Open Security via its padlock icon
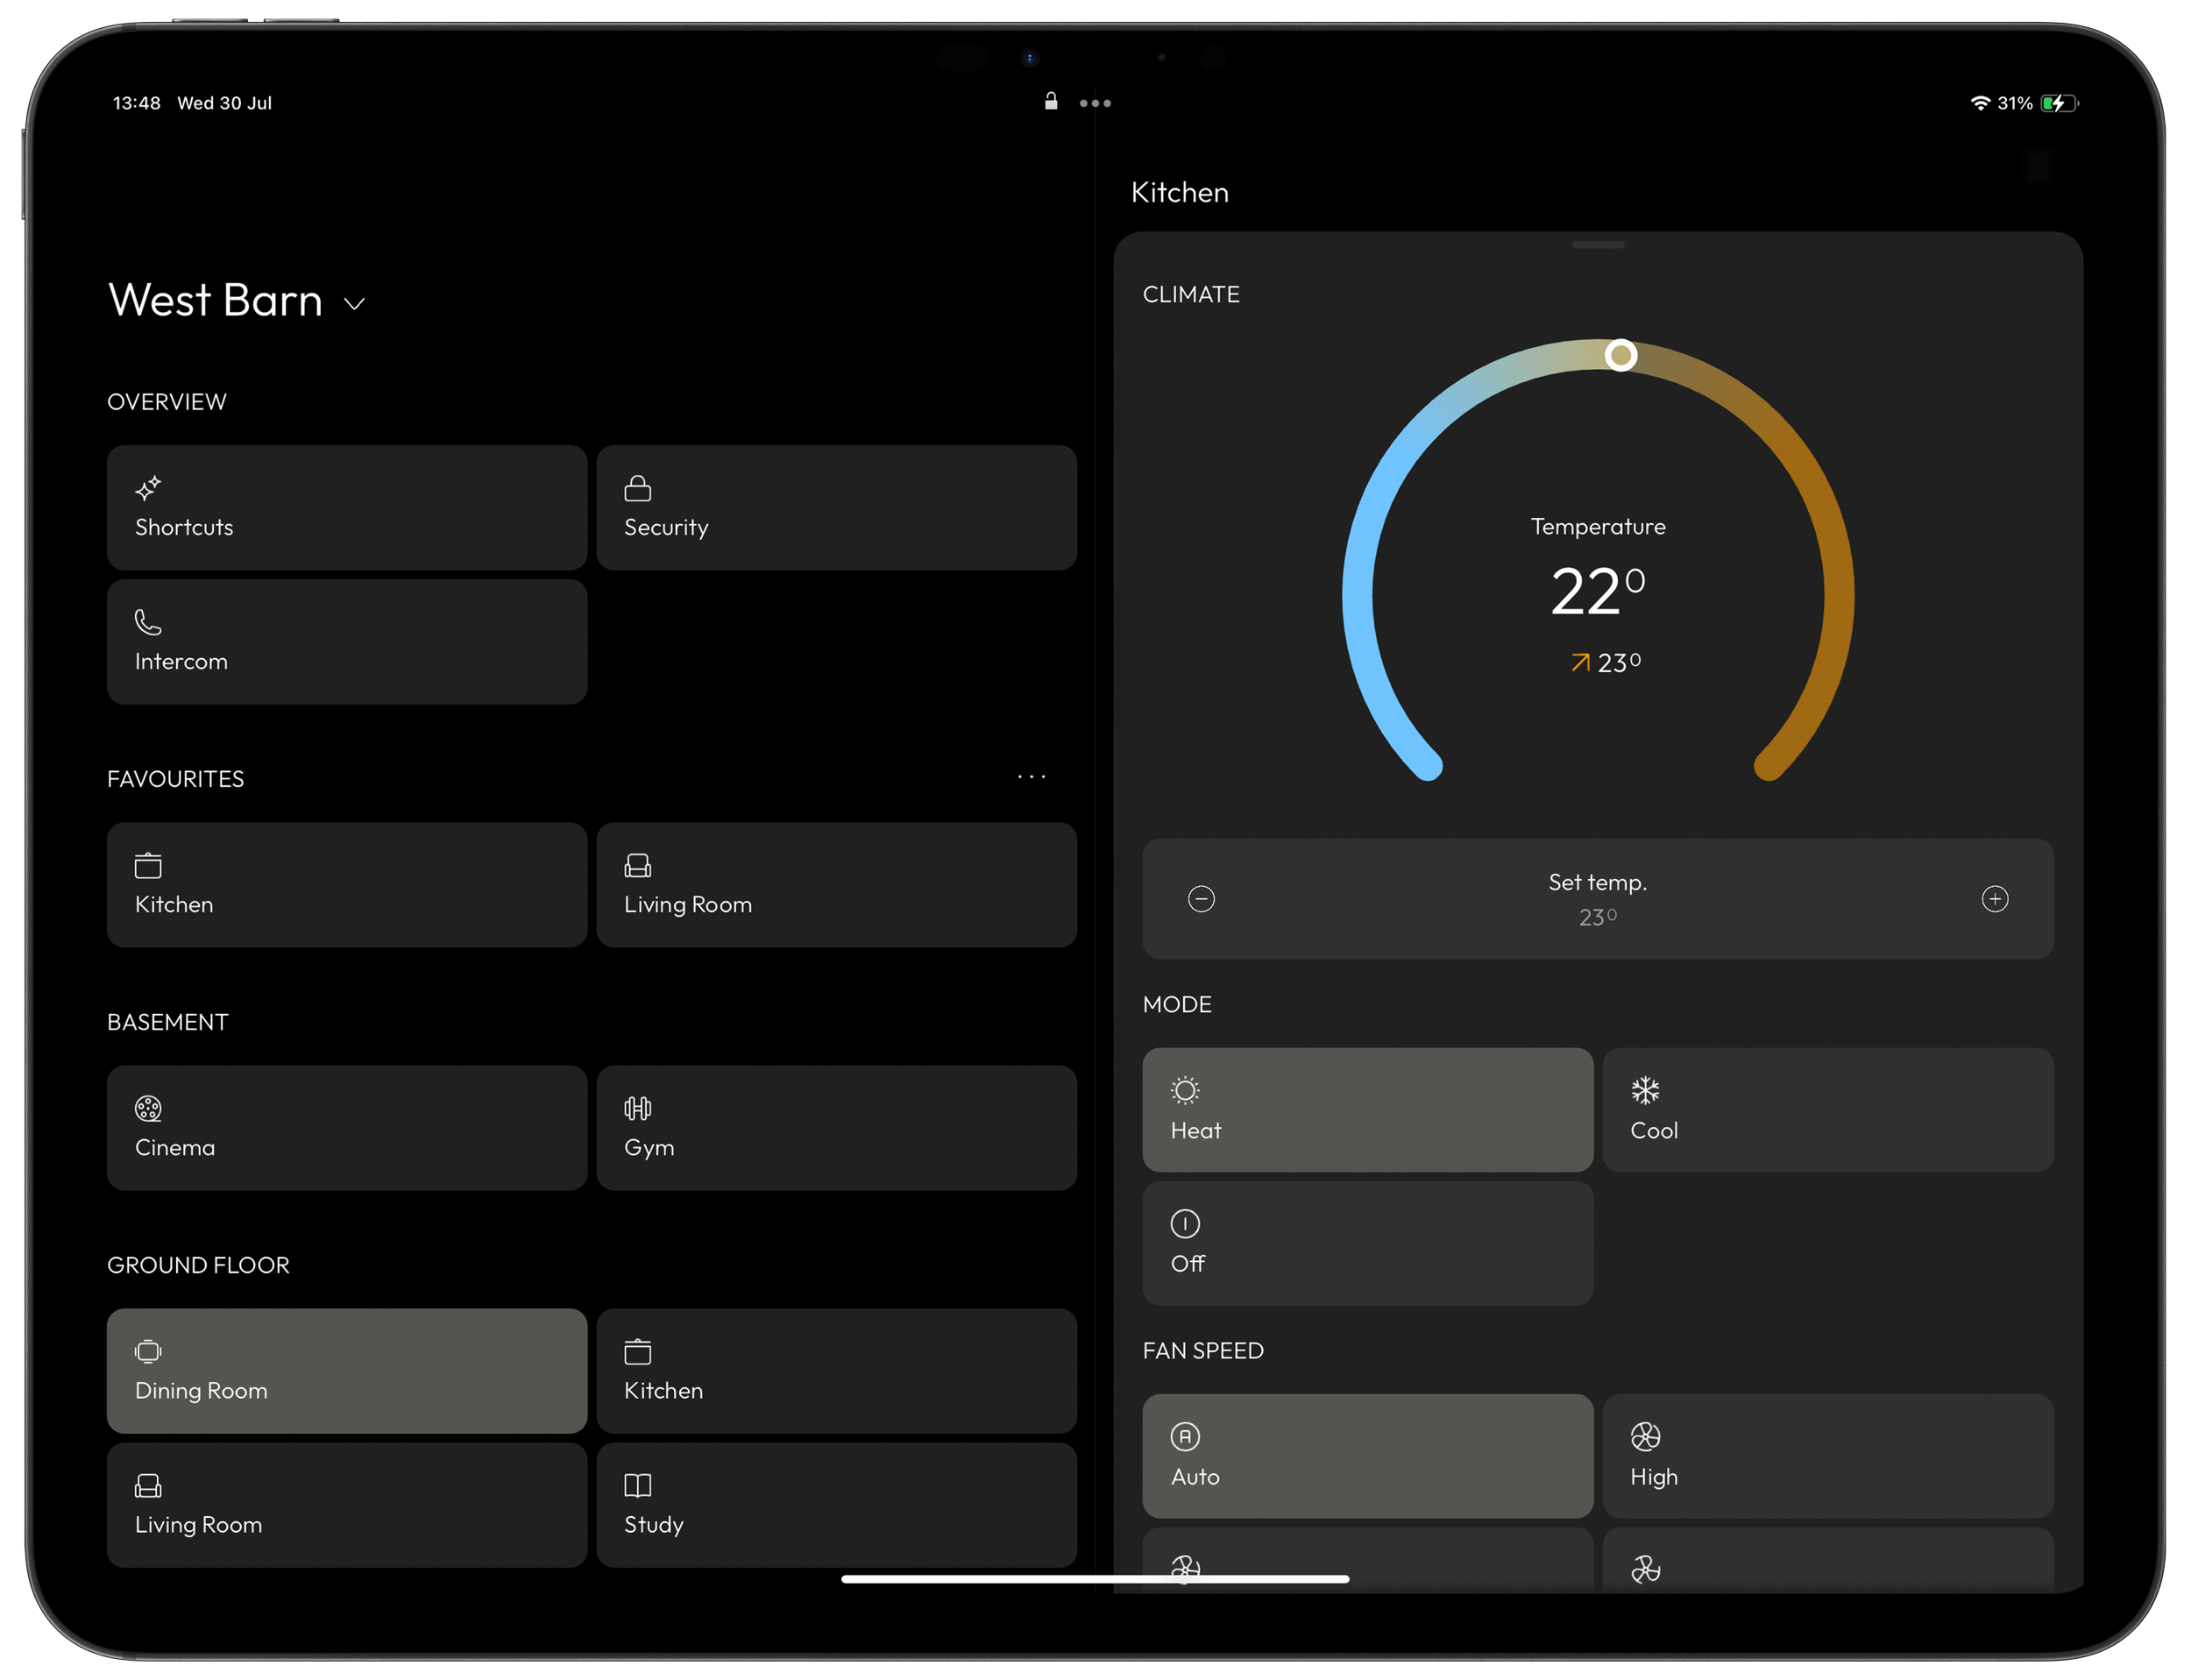 click(637, 488)
